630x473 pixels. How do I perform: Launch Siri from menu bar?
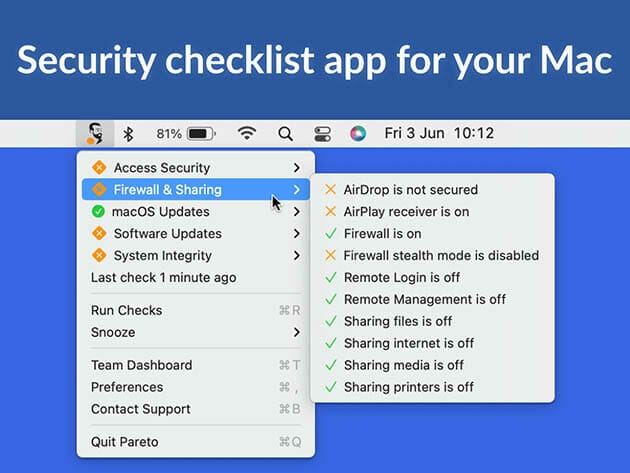[x=358, y=133]
